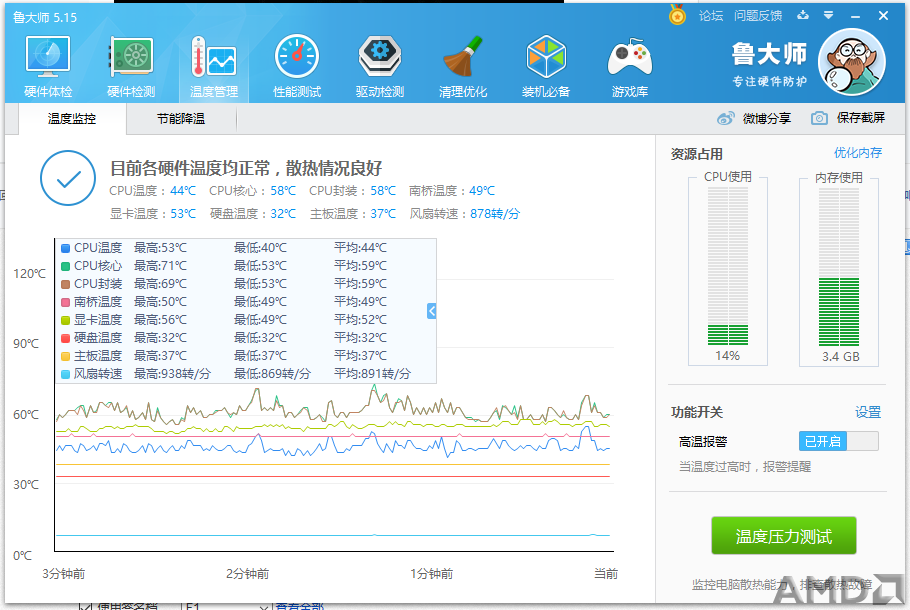Toggle the CPU封装 brown legend swatch
Screen dimensions: 910x610
[x=66, y=284]
